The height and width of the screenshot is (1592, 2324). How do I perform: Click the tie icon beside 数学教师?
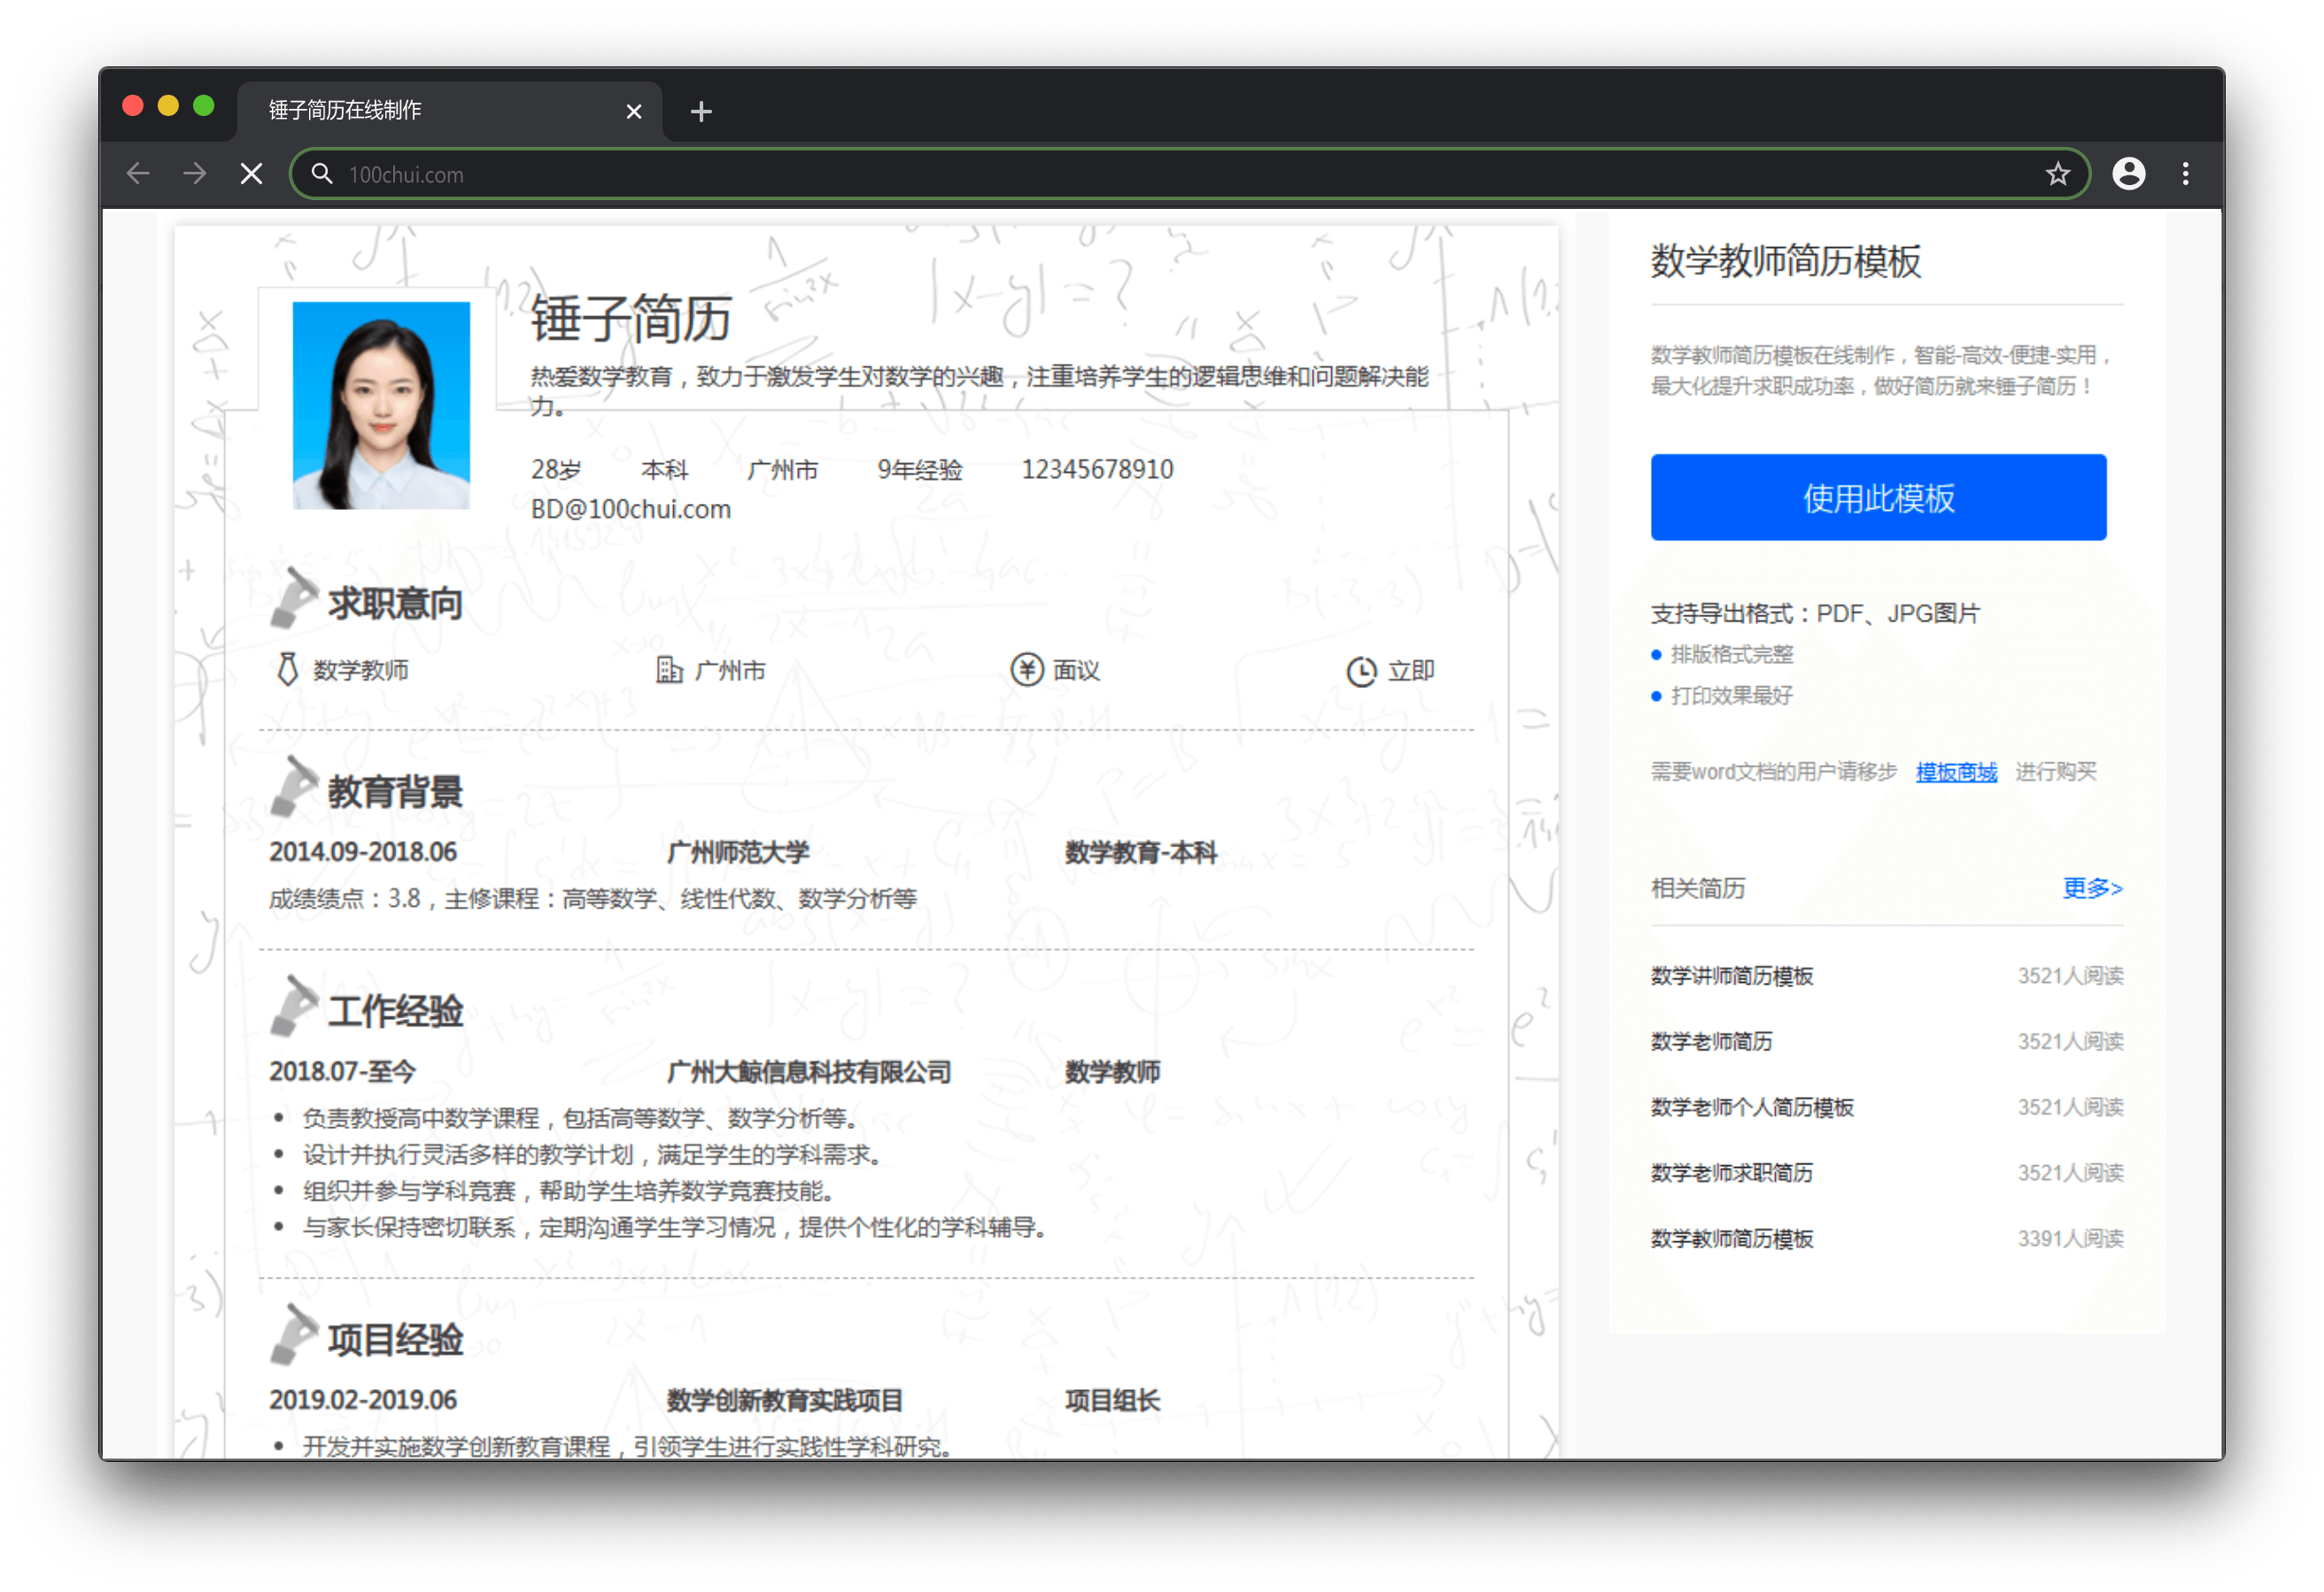tap(288, 669)
